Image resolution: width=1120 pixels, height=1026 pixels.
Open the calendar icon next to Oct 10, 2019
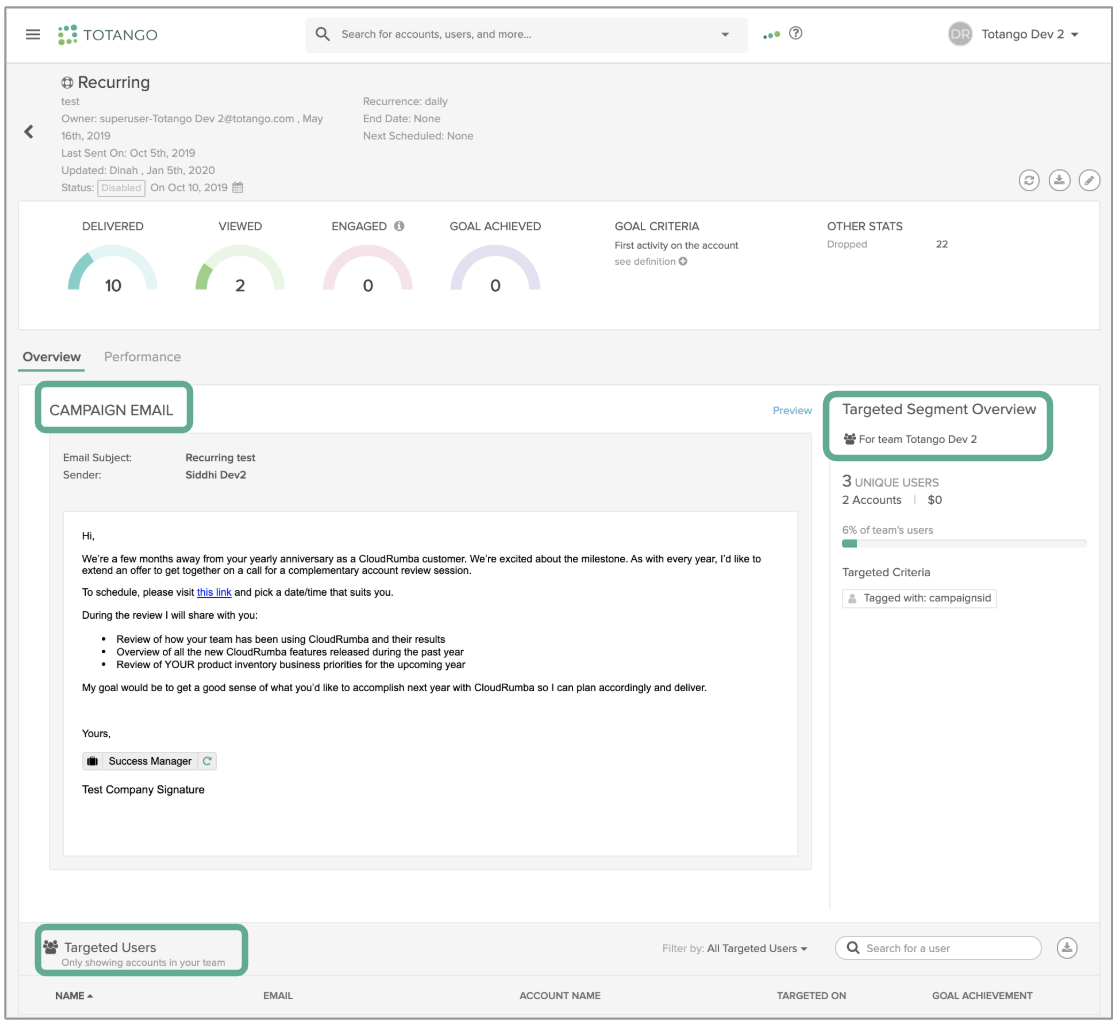238,187
